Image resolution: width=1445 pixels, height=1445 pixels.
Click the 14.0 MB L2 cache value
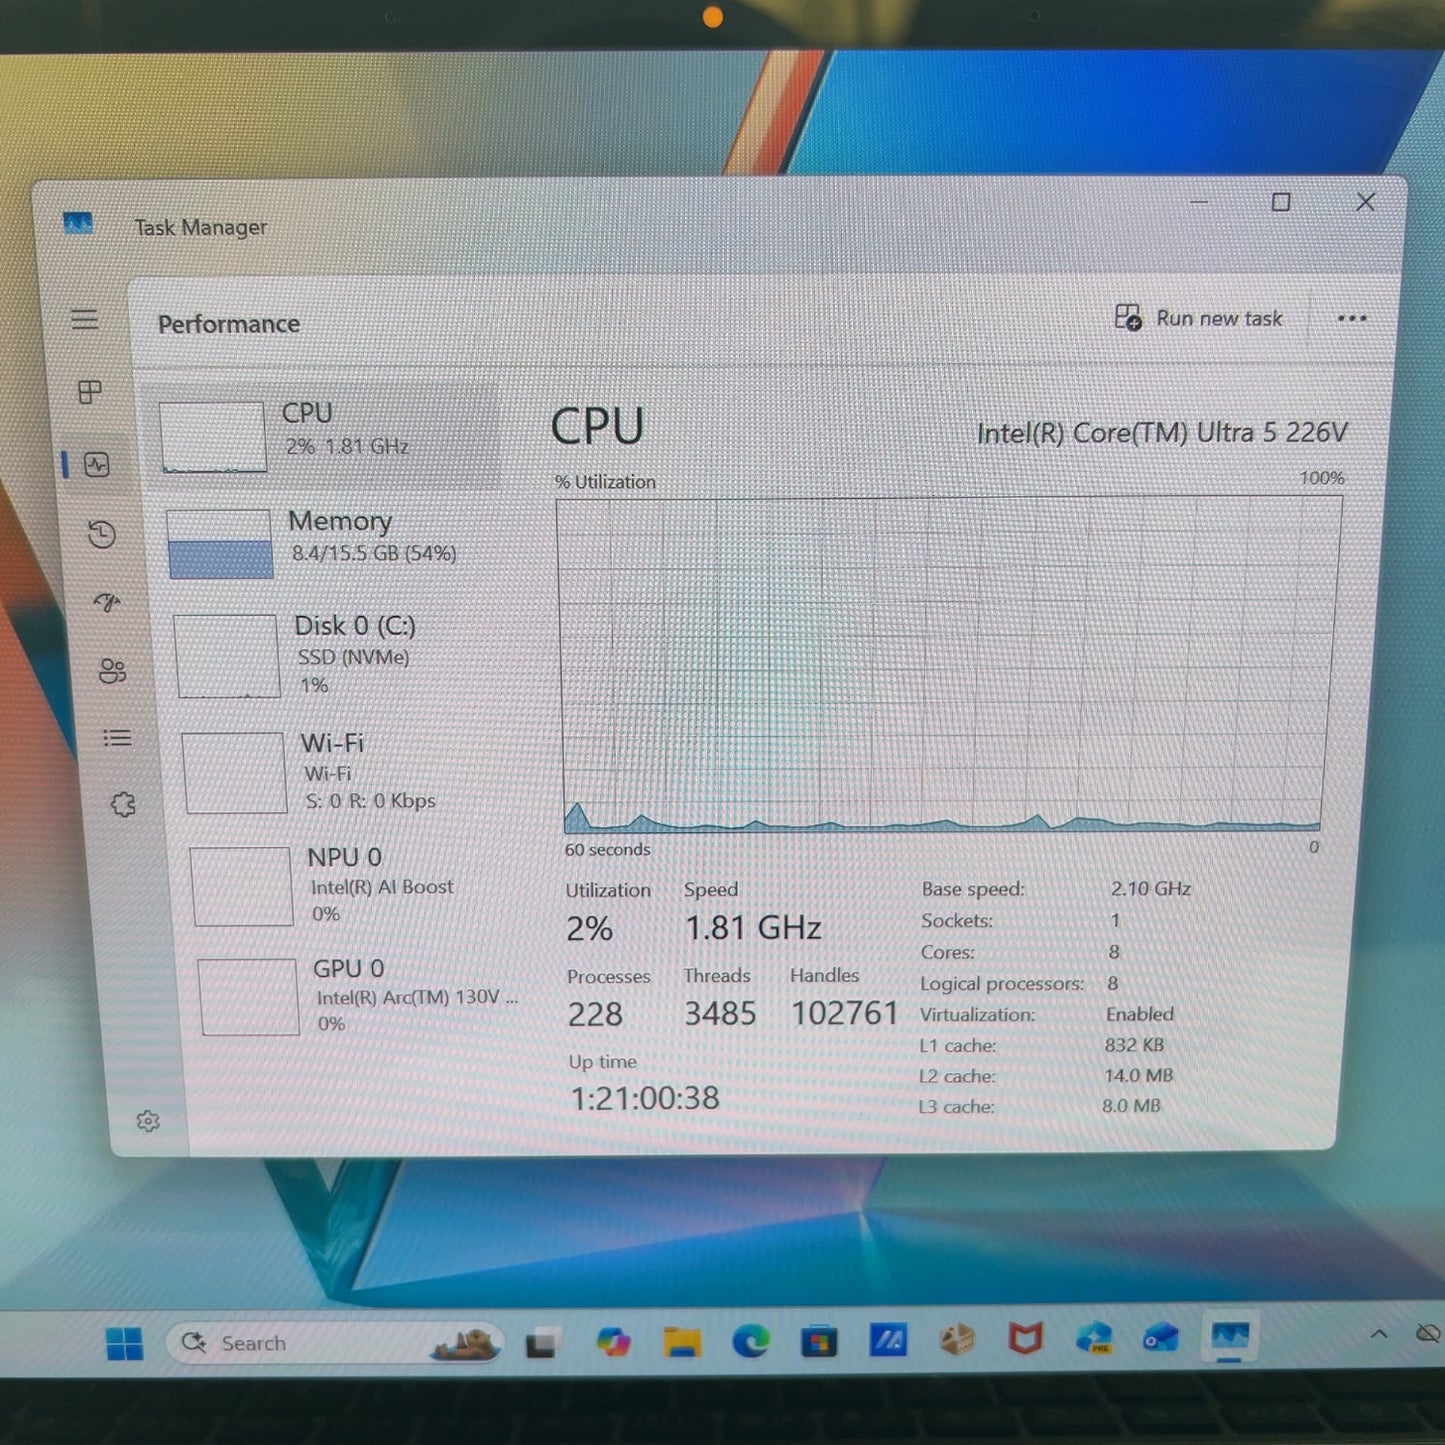coord(1138,1075)
